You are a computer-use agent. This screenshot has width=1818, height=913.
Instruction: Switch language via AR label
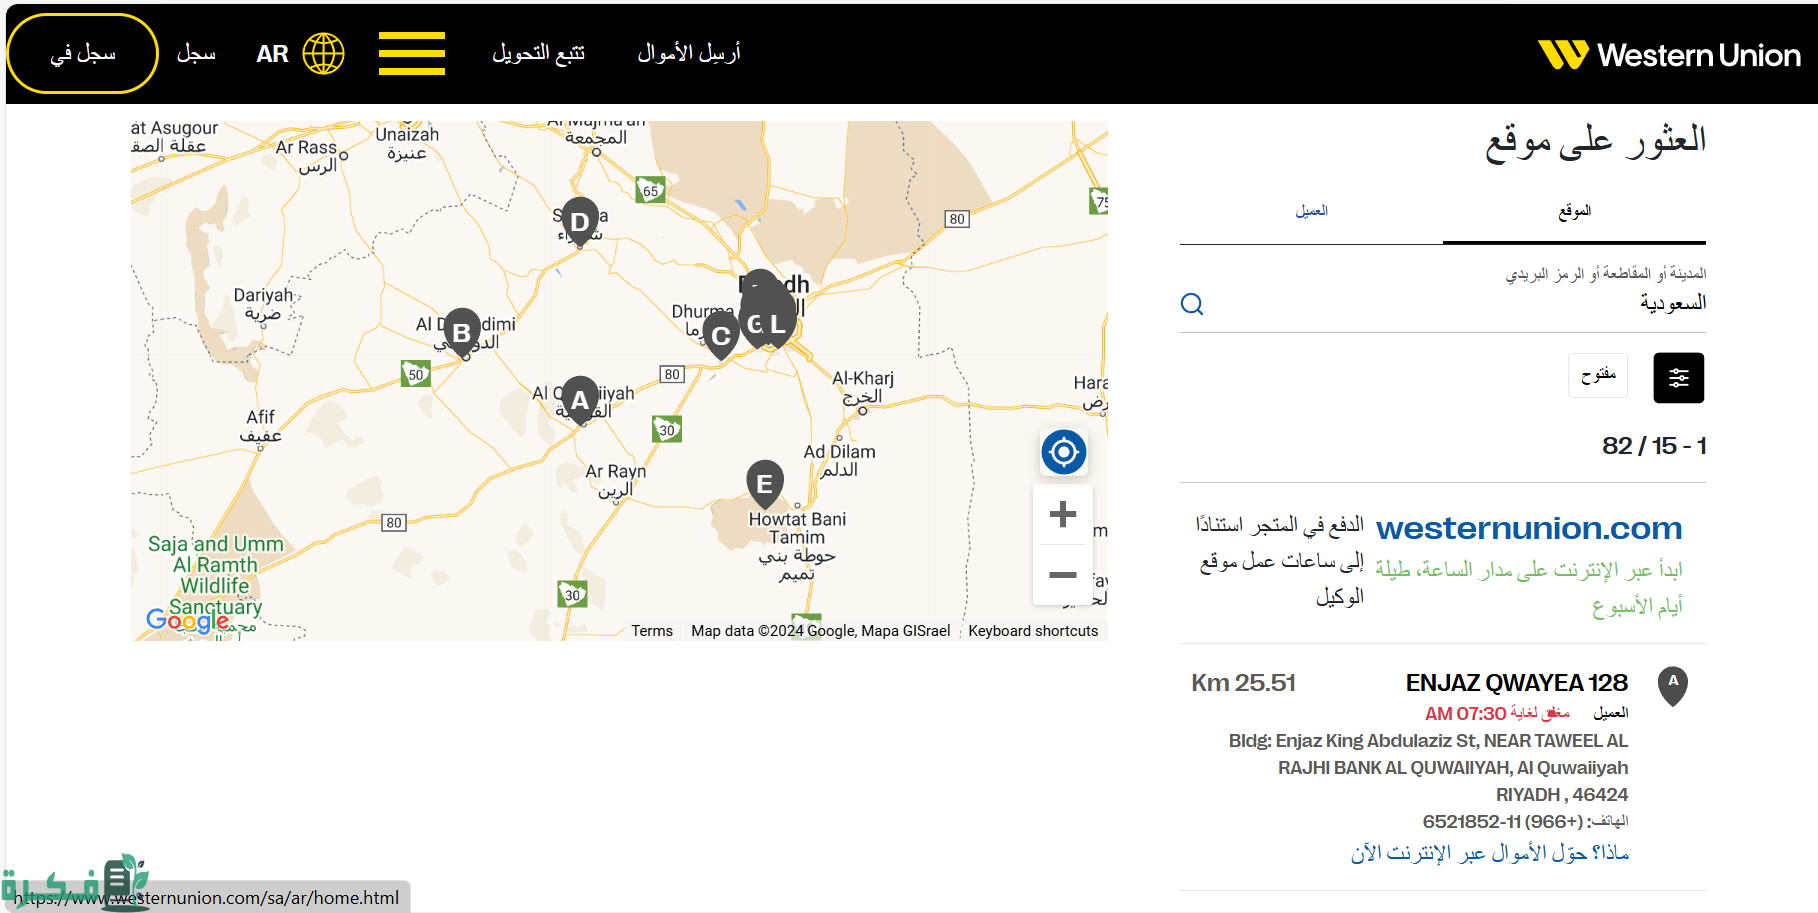pyautogui.click(x=272, y=54)
